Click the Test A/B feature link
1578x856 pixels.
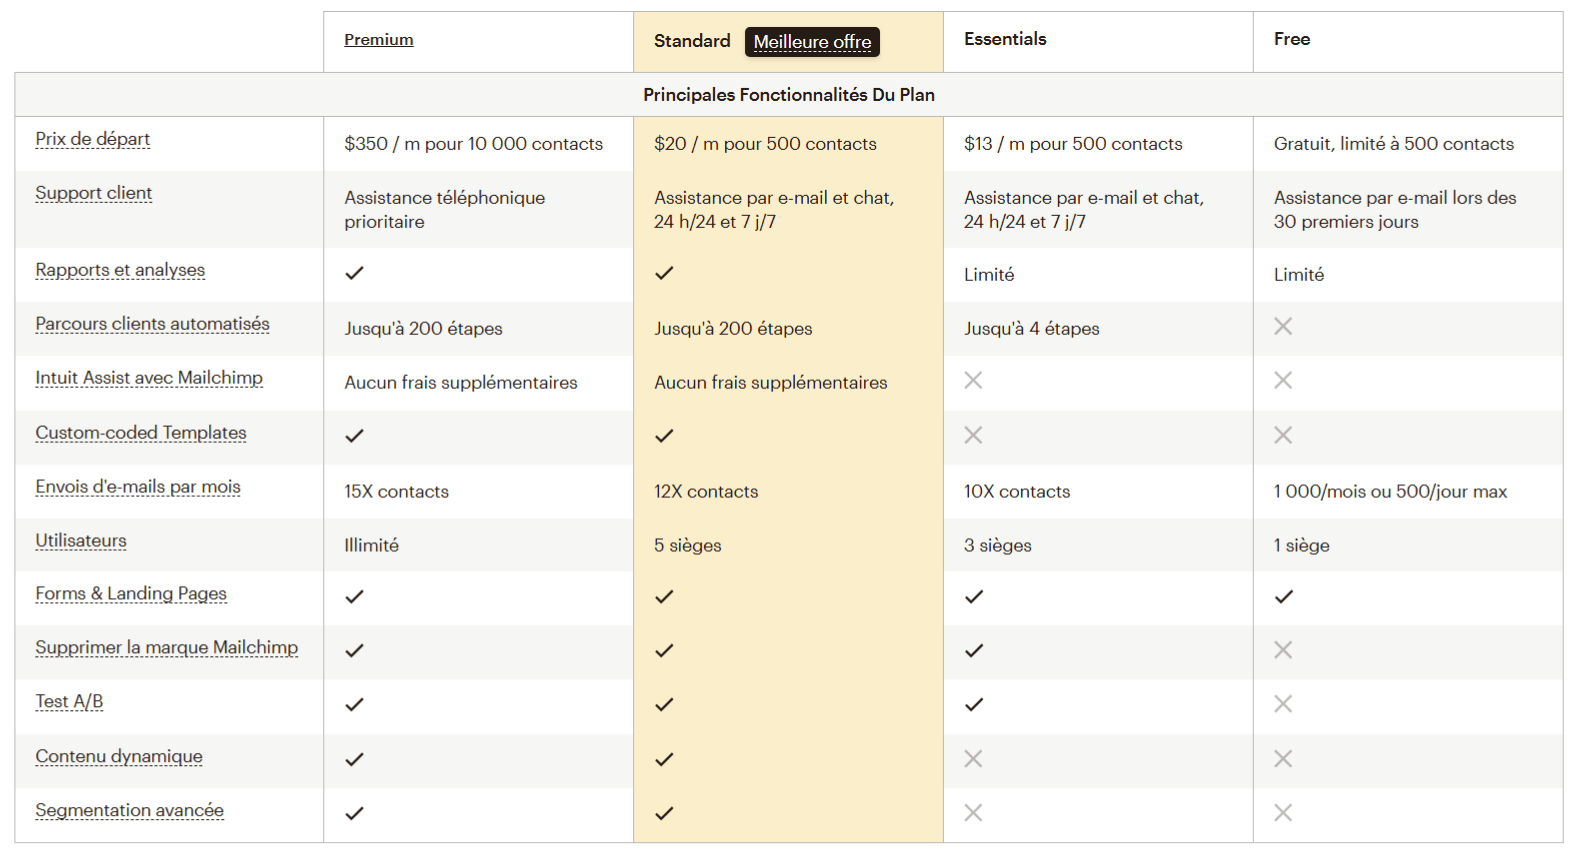coord(69,702)
